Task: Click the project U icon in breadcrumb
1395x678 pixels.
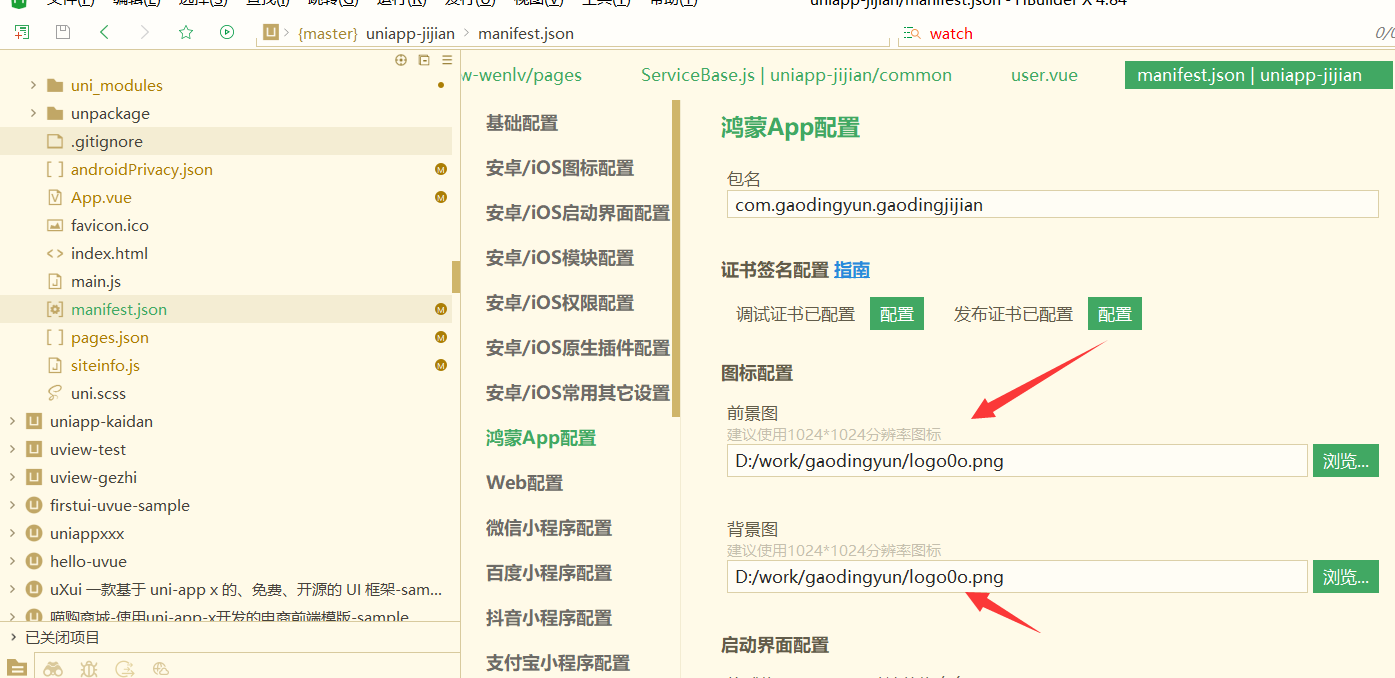Action: click(x=271, y=33)
